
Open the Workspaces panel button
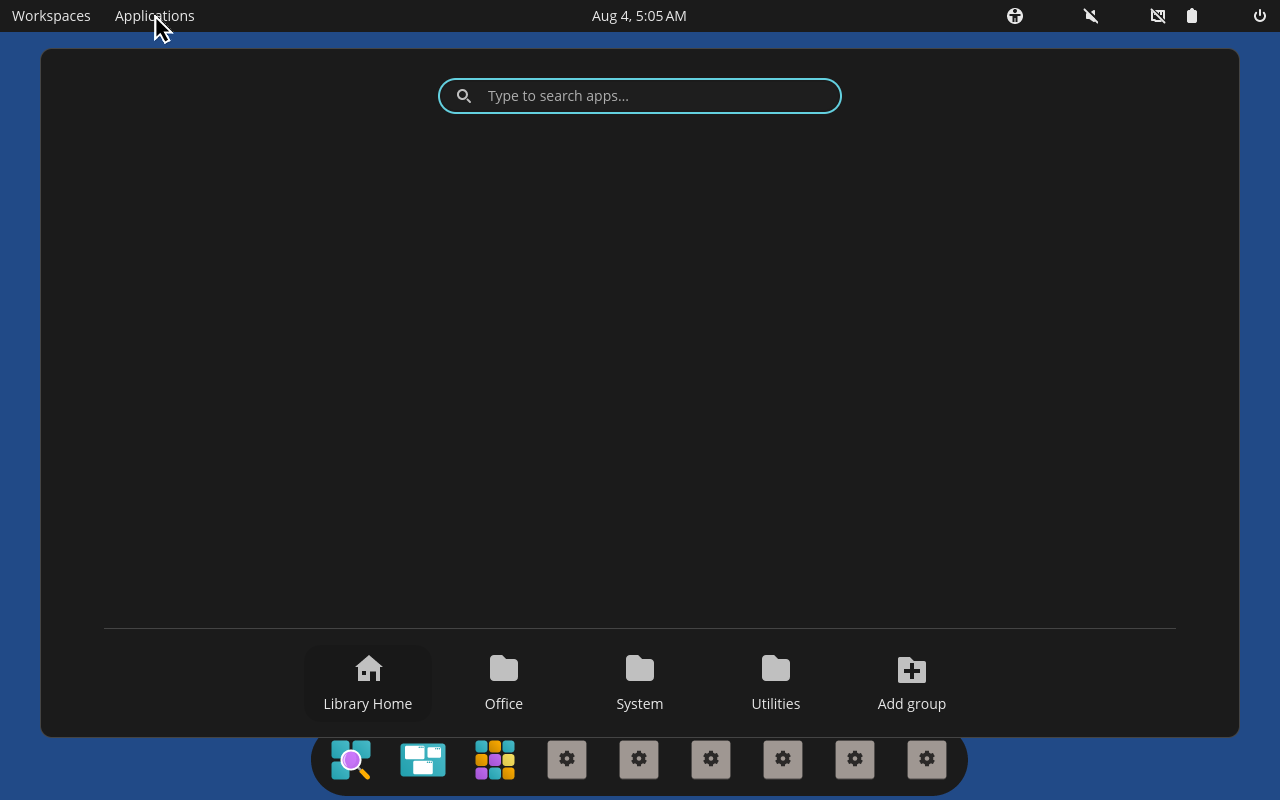[51, 16]
